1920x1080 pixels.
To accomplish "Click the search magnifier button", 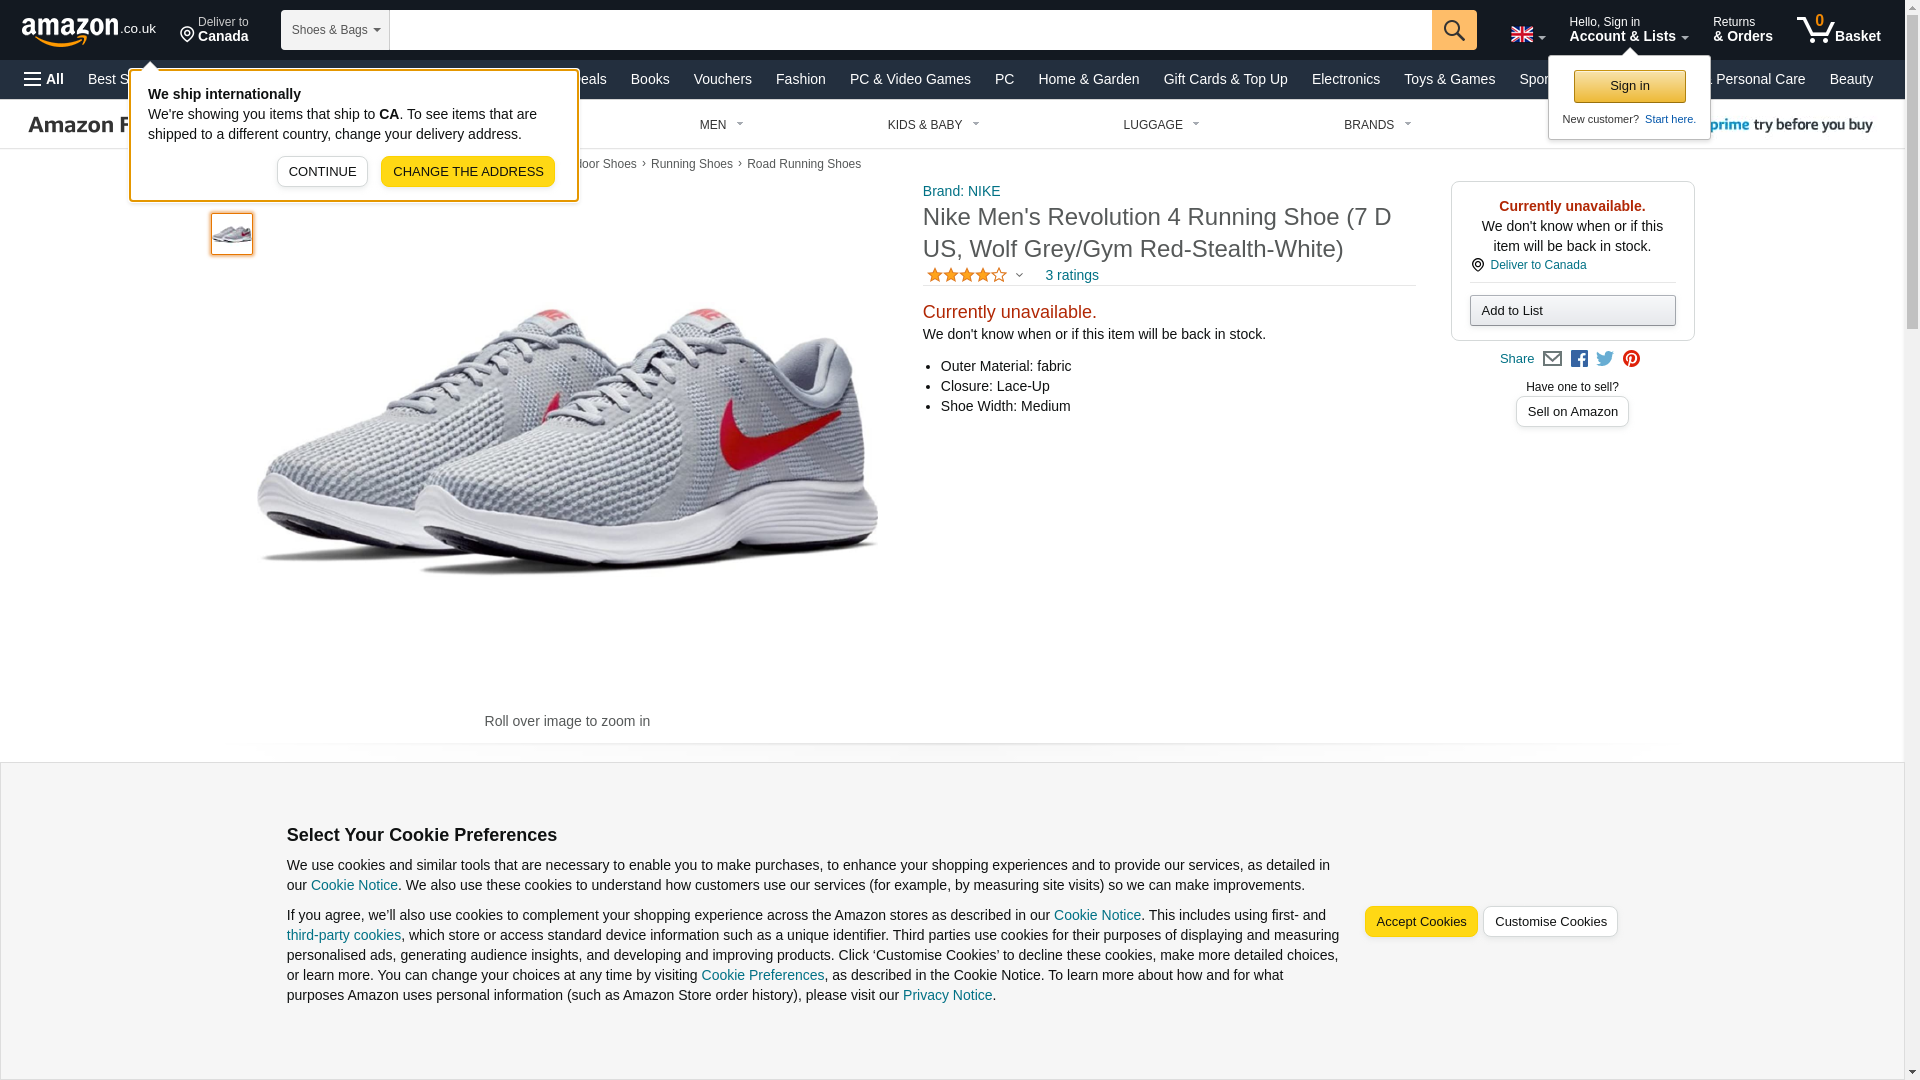I will tap(1453, 30).
